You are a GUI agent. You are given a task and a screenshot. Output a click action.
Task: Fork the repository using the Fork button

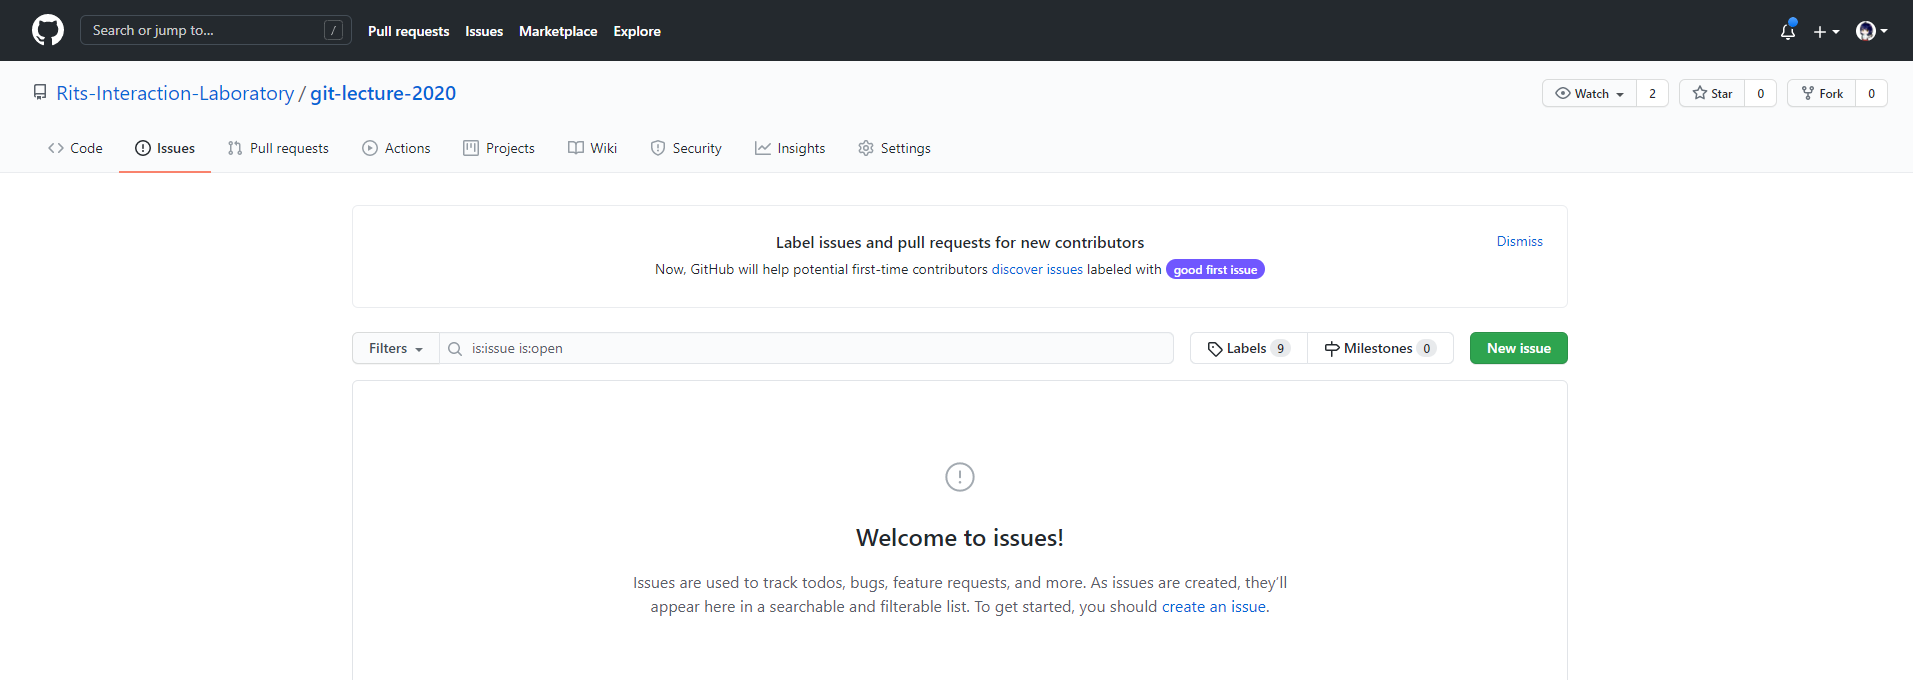click(1821, 93)
